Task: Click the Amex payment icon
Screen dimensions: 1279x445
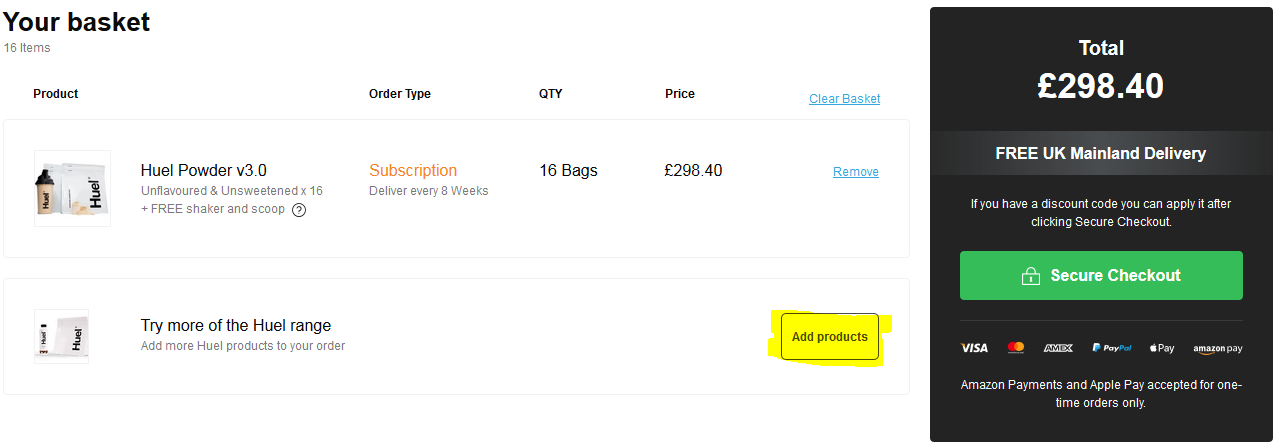Action: tap(1058, 348)
